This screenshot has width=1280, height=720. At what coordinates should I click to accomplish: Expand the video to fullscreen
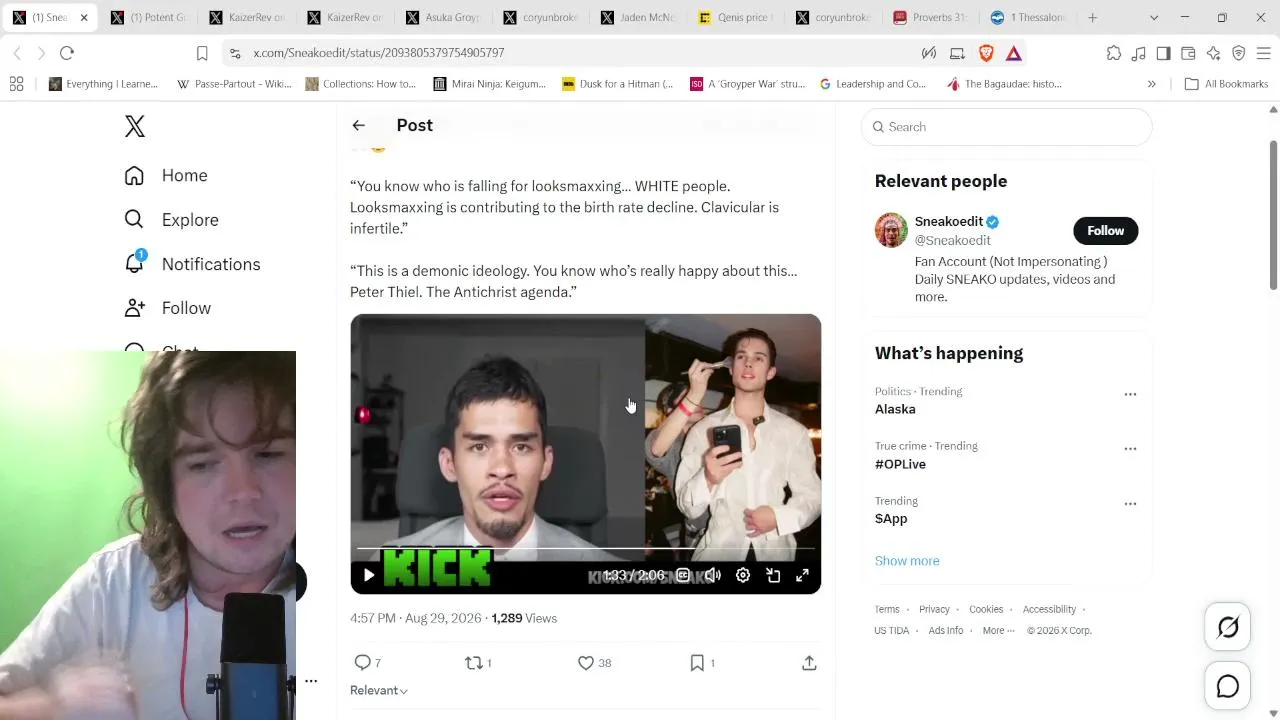tap(802, 575)
